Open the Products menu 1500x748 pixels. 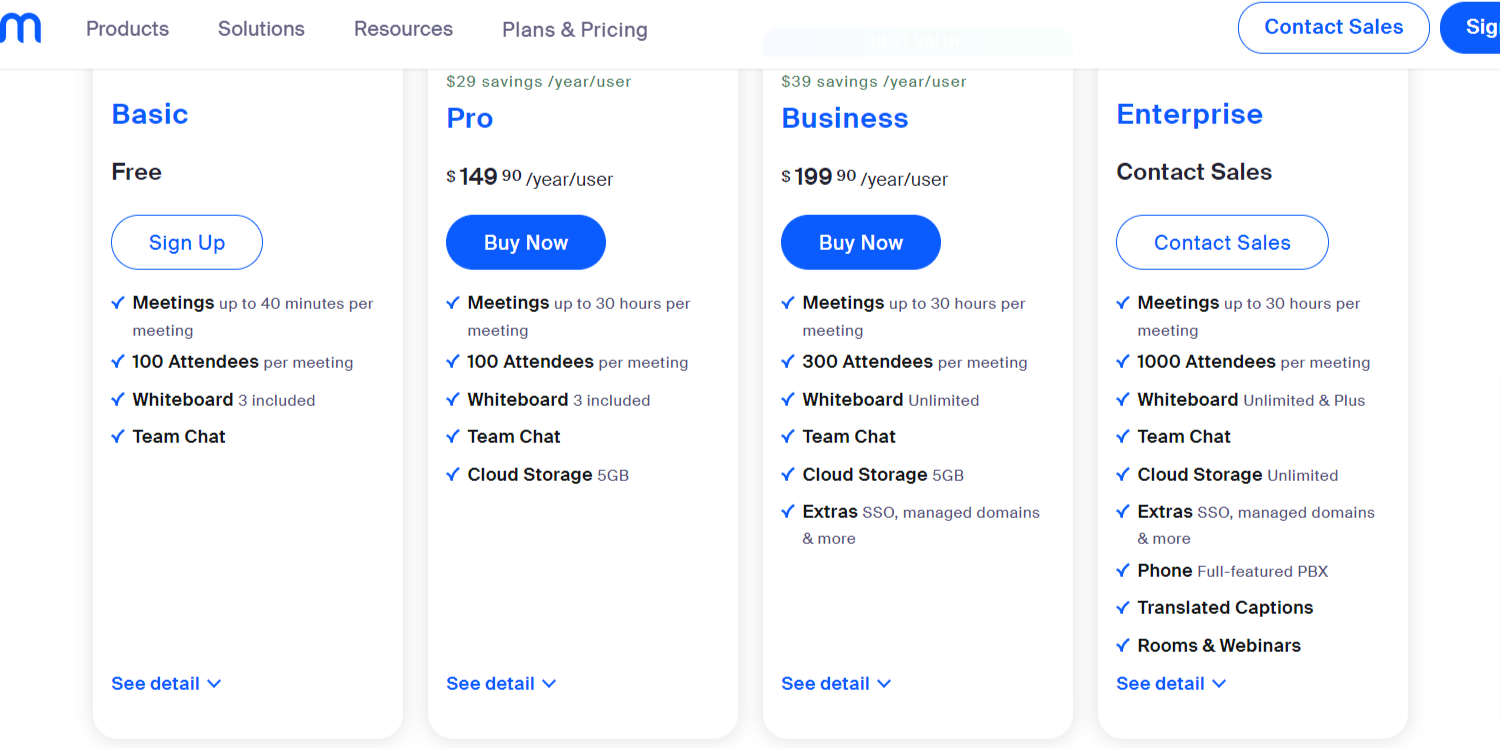[127, 29]
